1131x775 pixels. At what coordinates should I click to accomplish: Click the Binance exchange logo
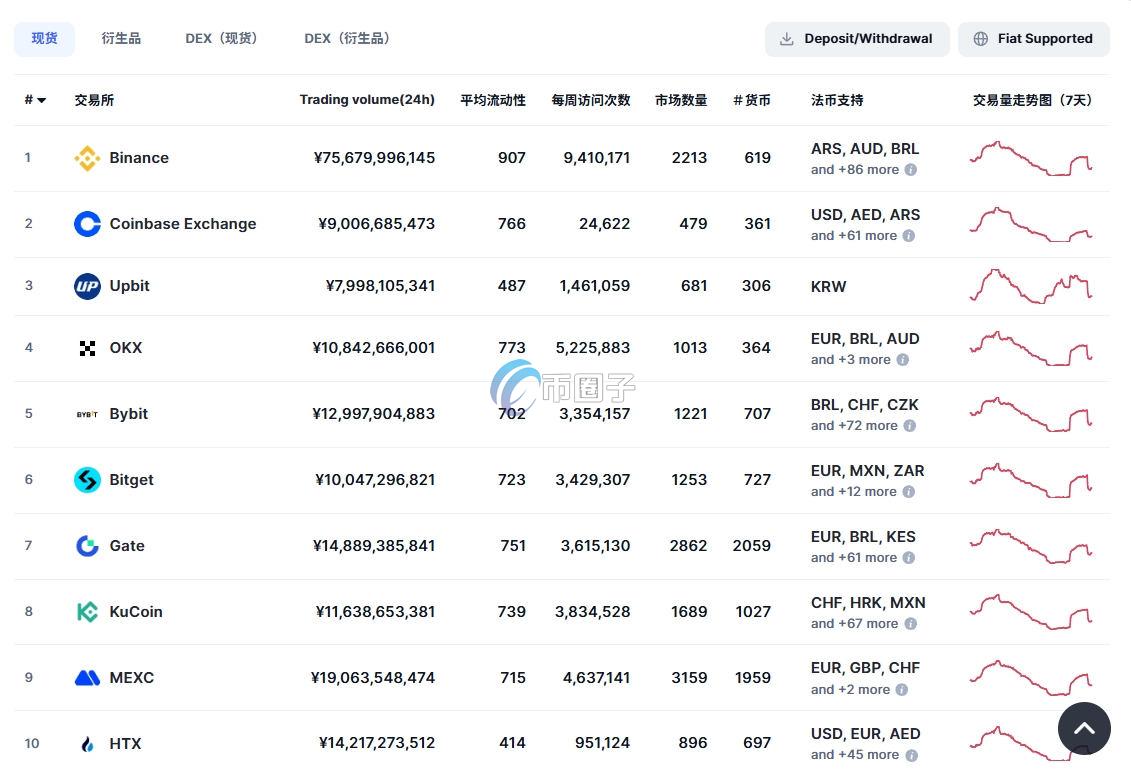[87, 157]
